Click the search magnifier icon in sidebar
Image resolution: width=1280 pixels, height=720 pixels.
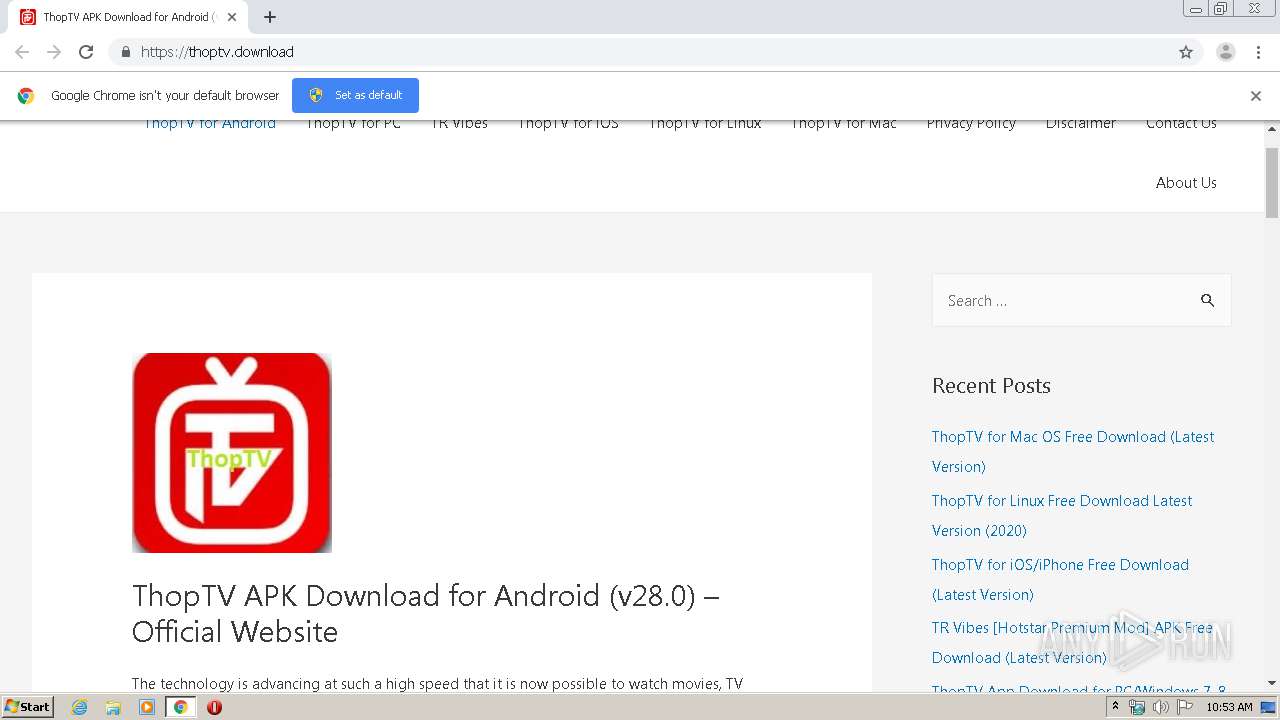1208,300
